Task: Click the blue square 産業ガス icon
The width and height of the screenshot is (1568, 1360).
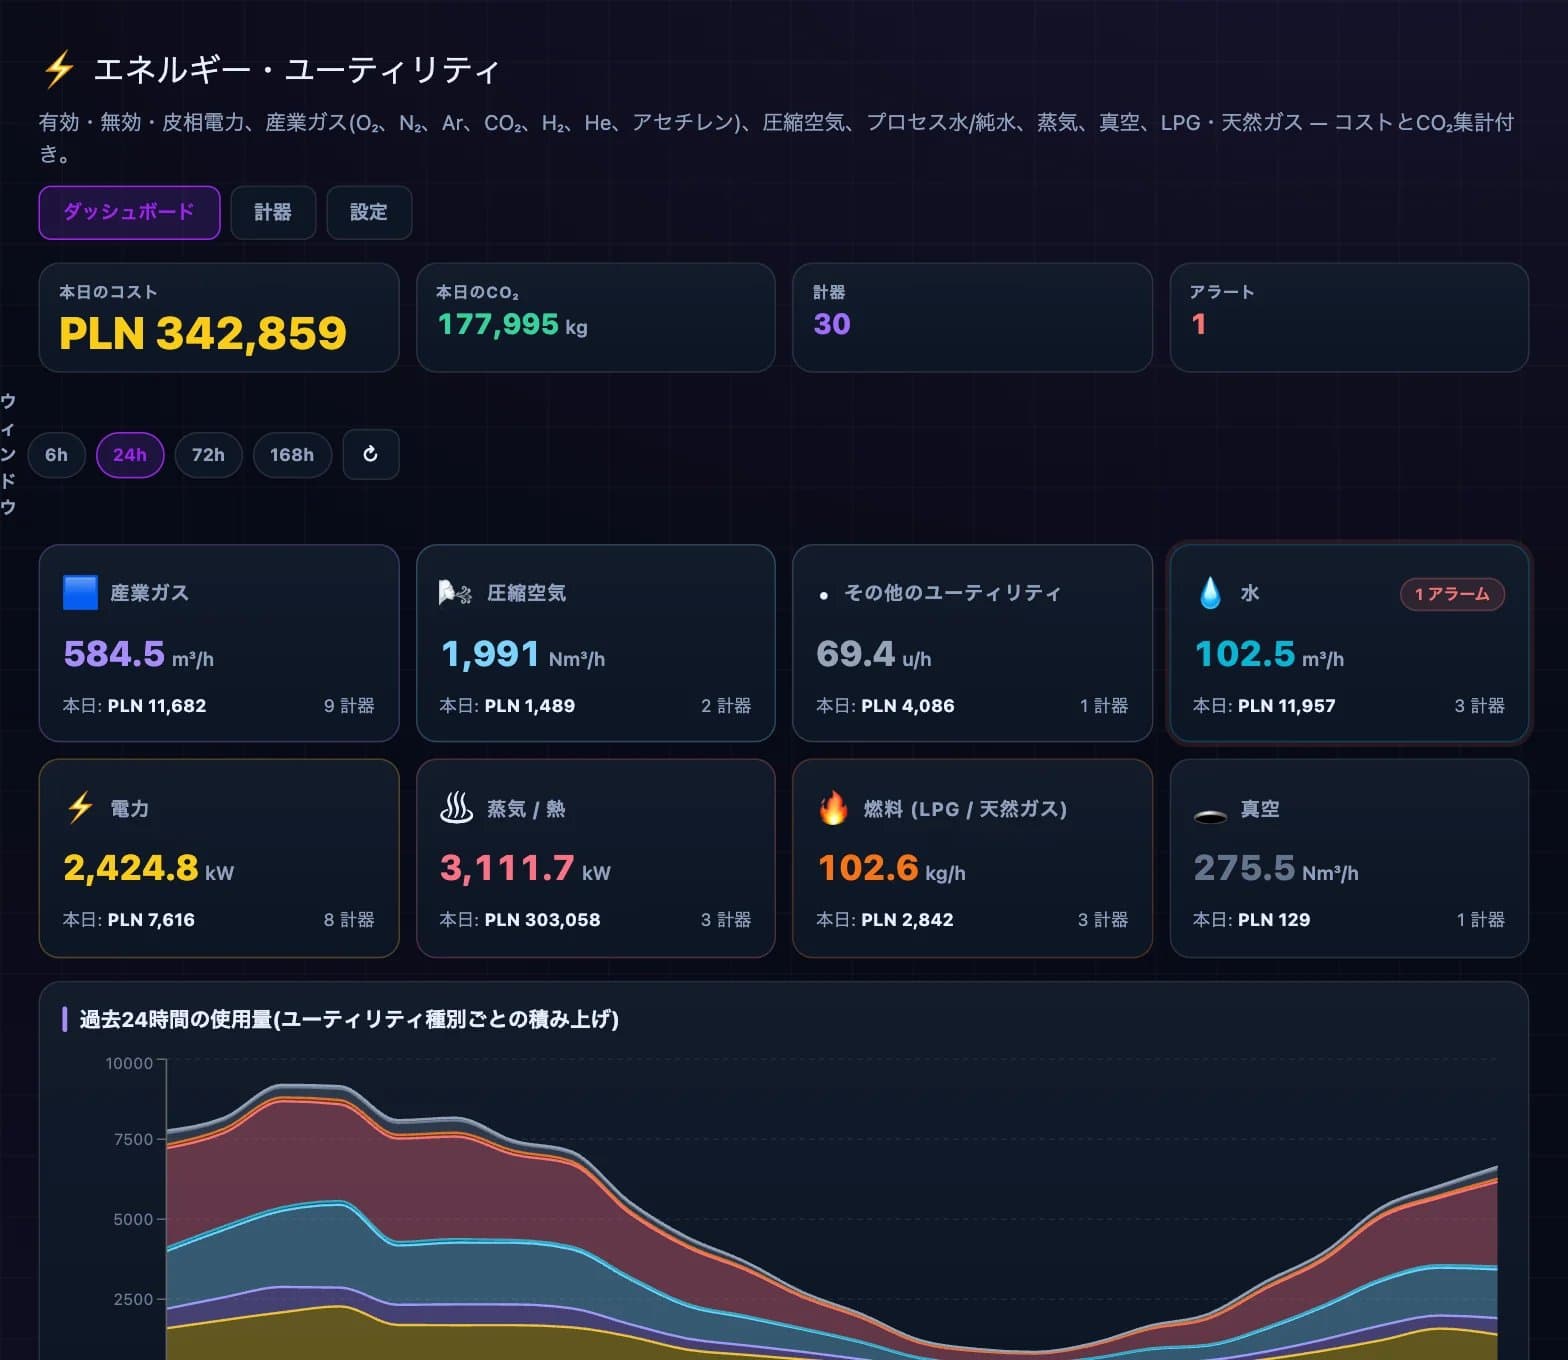Action: point(80,592)
